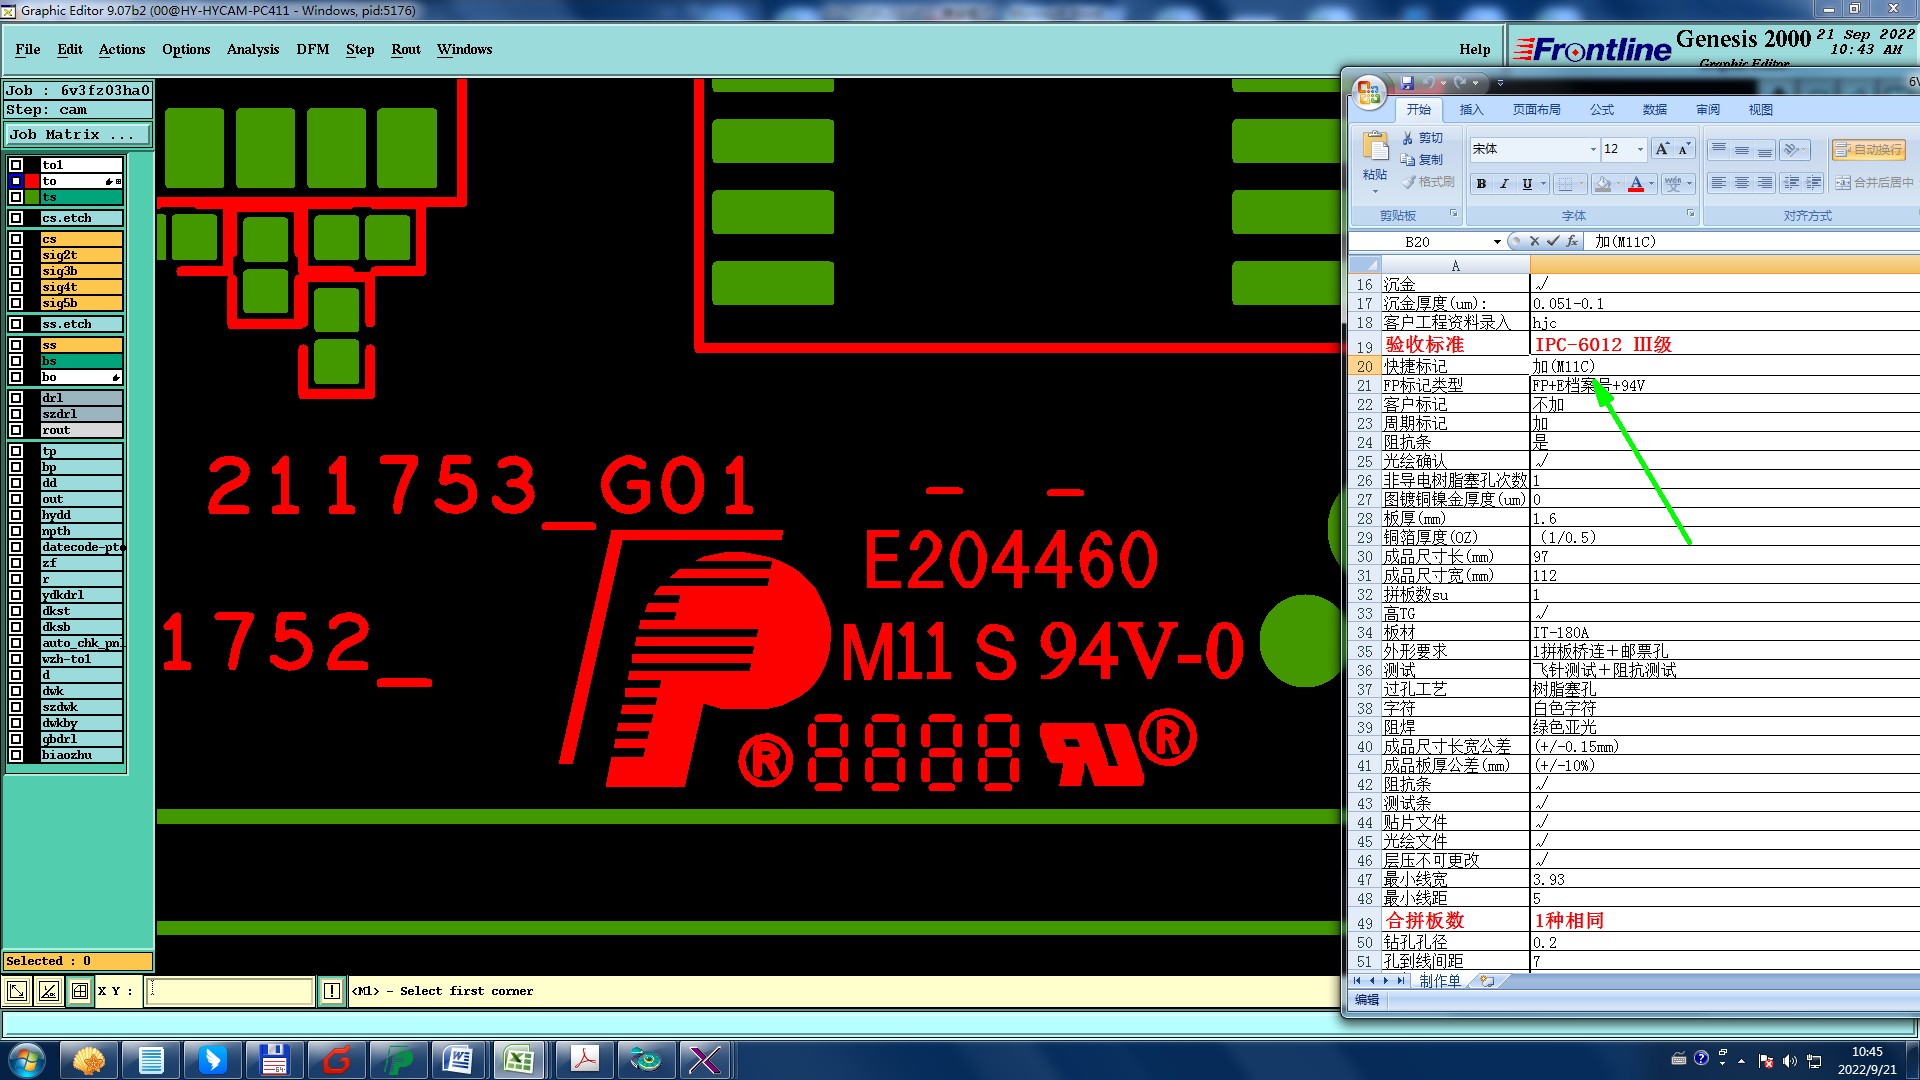Image resolution: width=1920 pixels, height=1080 pixels.
Task: Click the Insert Function fx icon
Action: tap(1572, 241)
